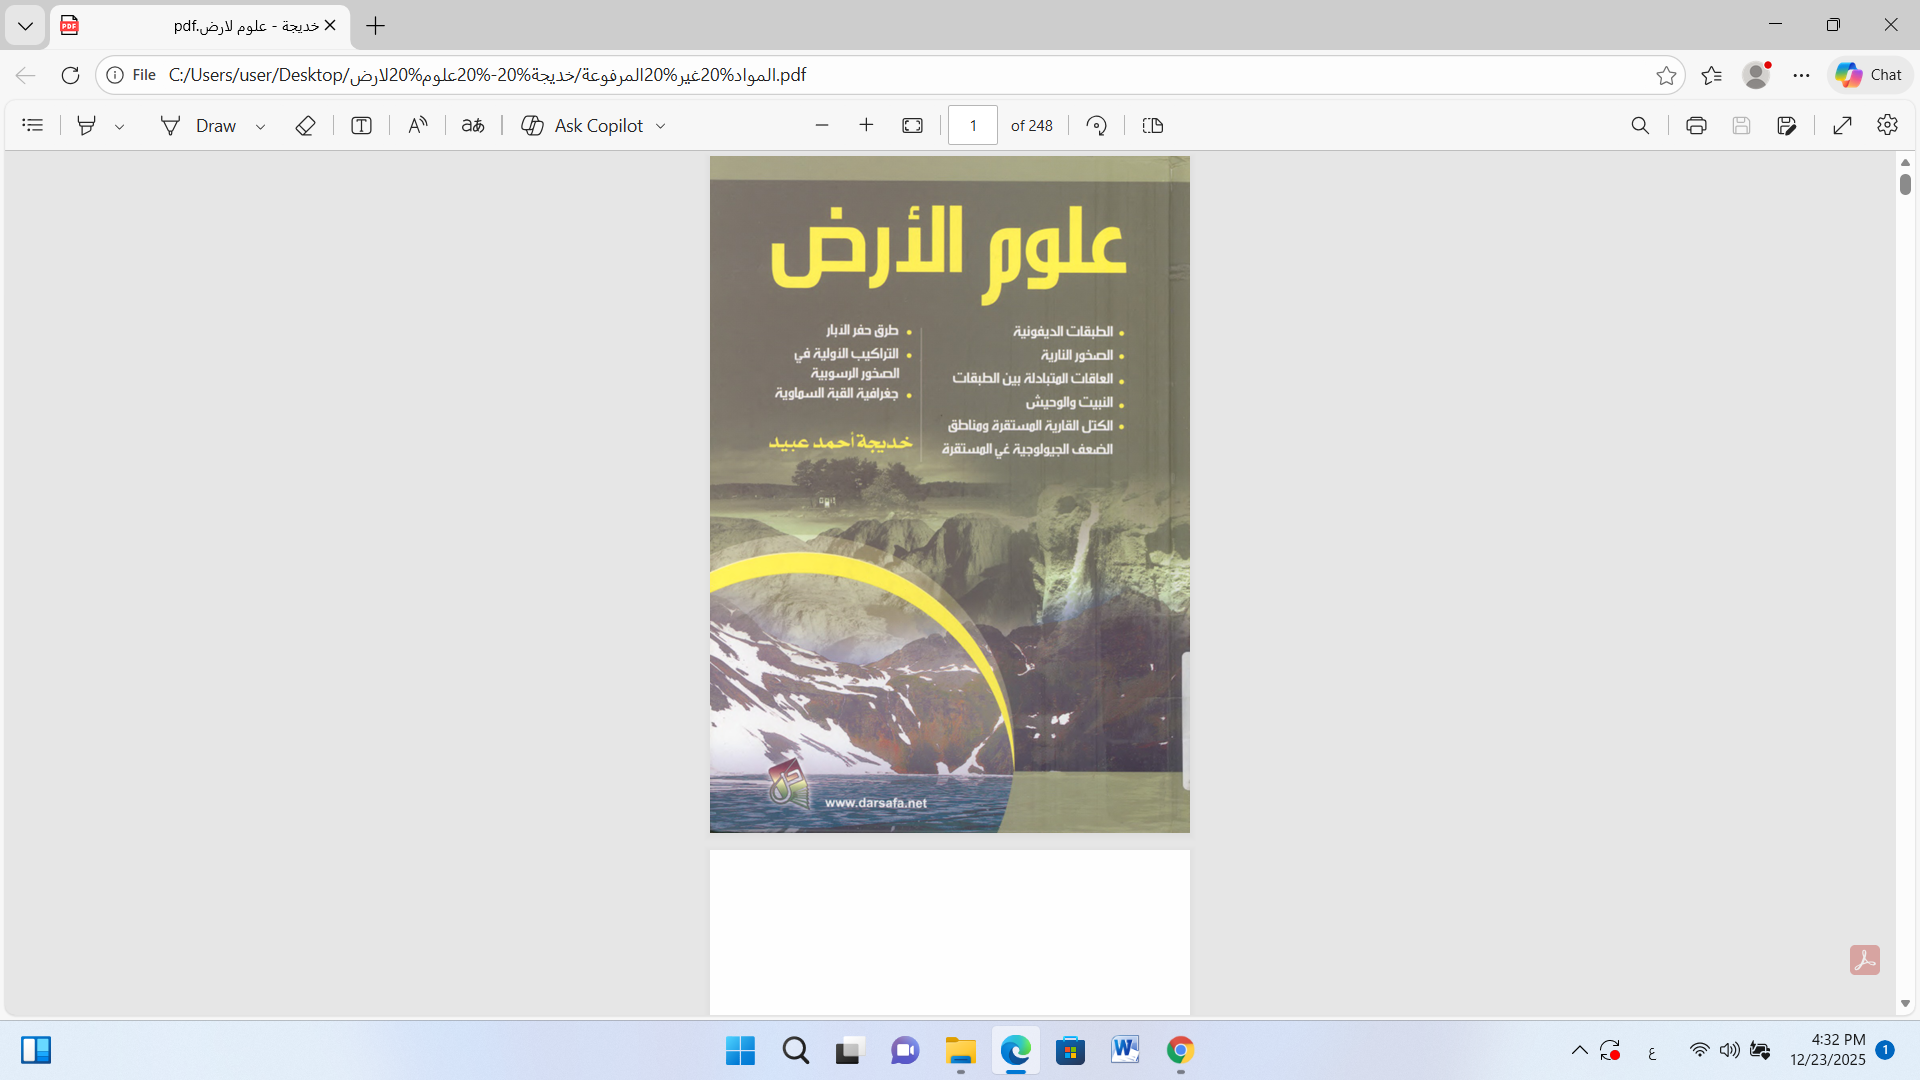Click the address bar URL

[x=487, y=75]
